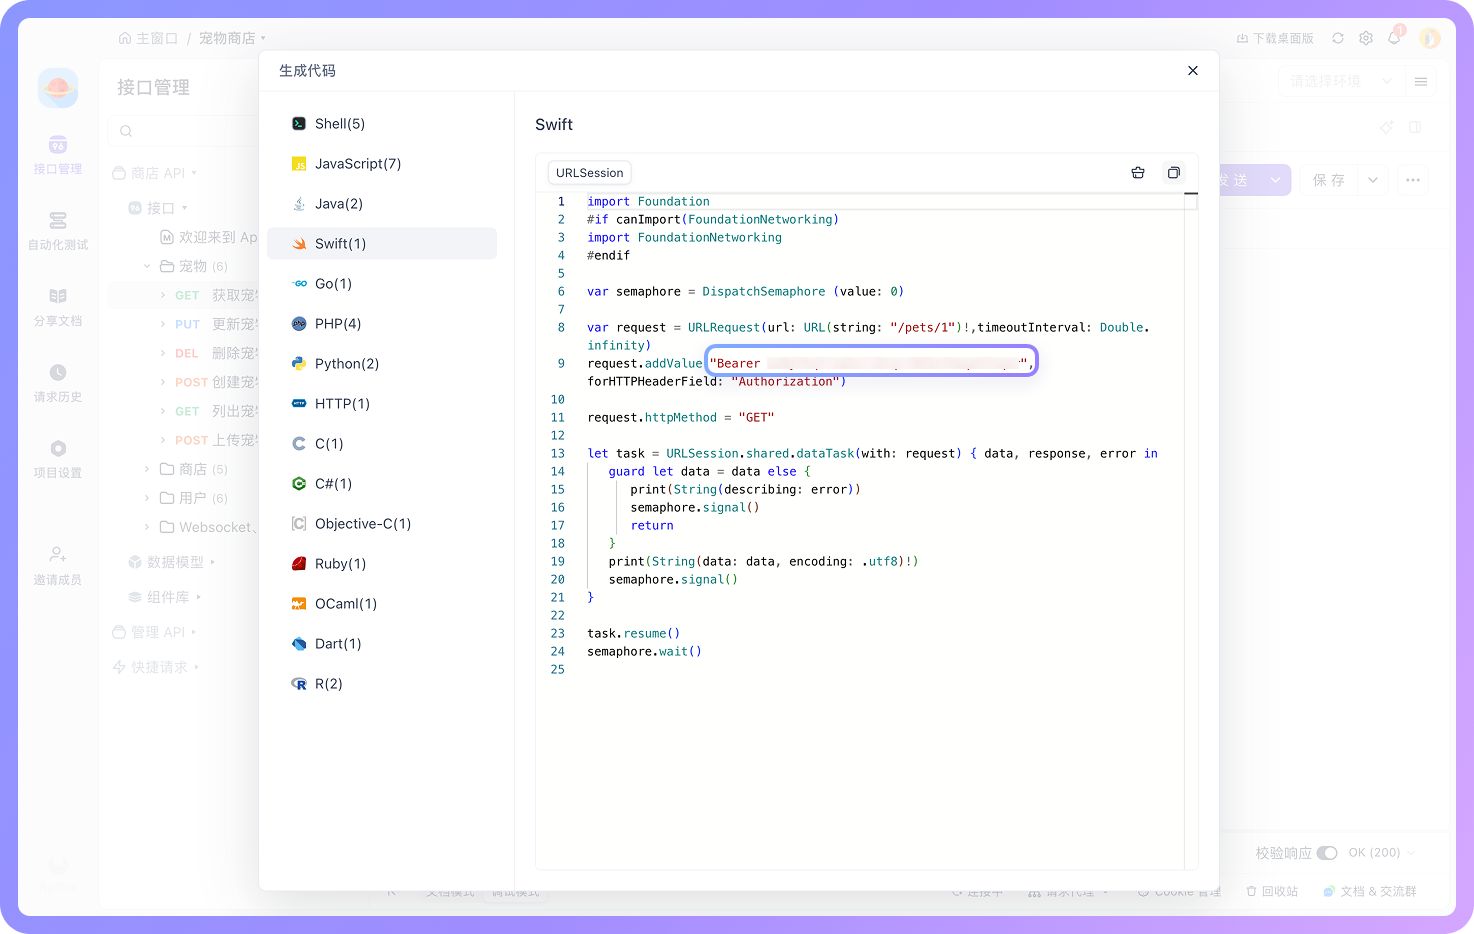Click the basket icon above code
The width and height of the screenshot is (1474, 934).
coord(1138,173)
